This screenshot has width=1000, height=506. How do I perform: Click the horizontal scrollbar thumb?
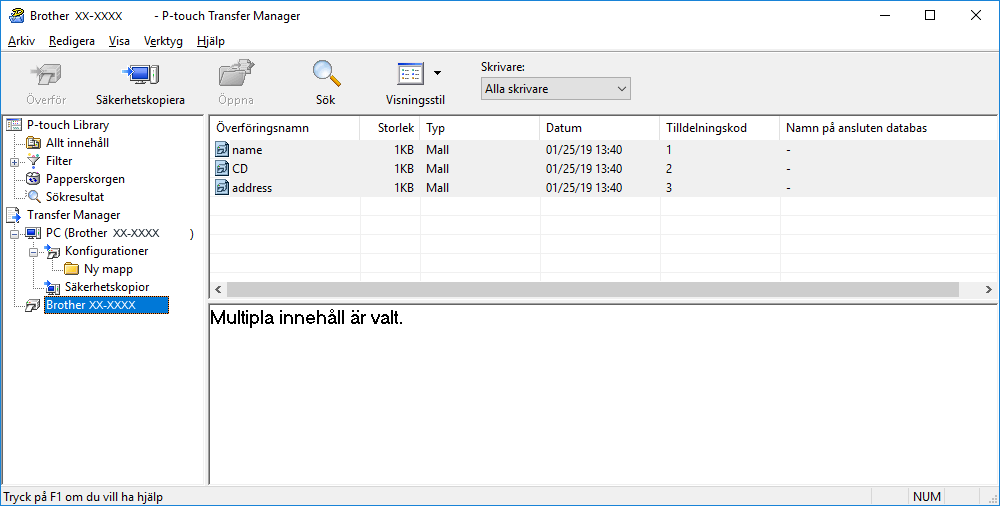tap(592, 290)
